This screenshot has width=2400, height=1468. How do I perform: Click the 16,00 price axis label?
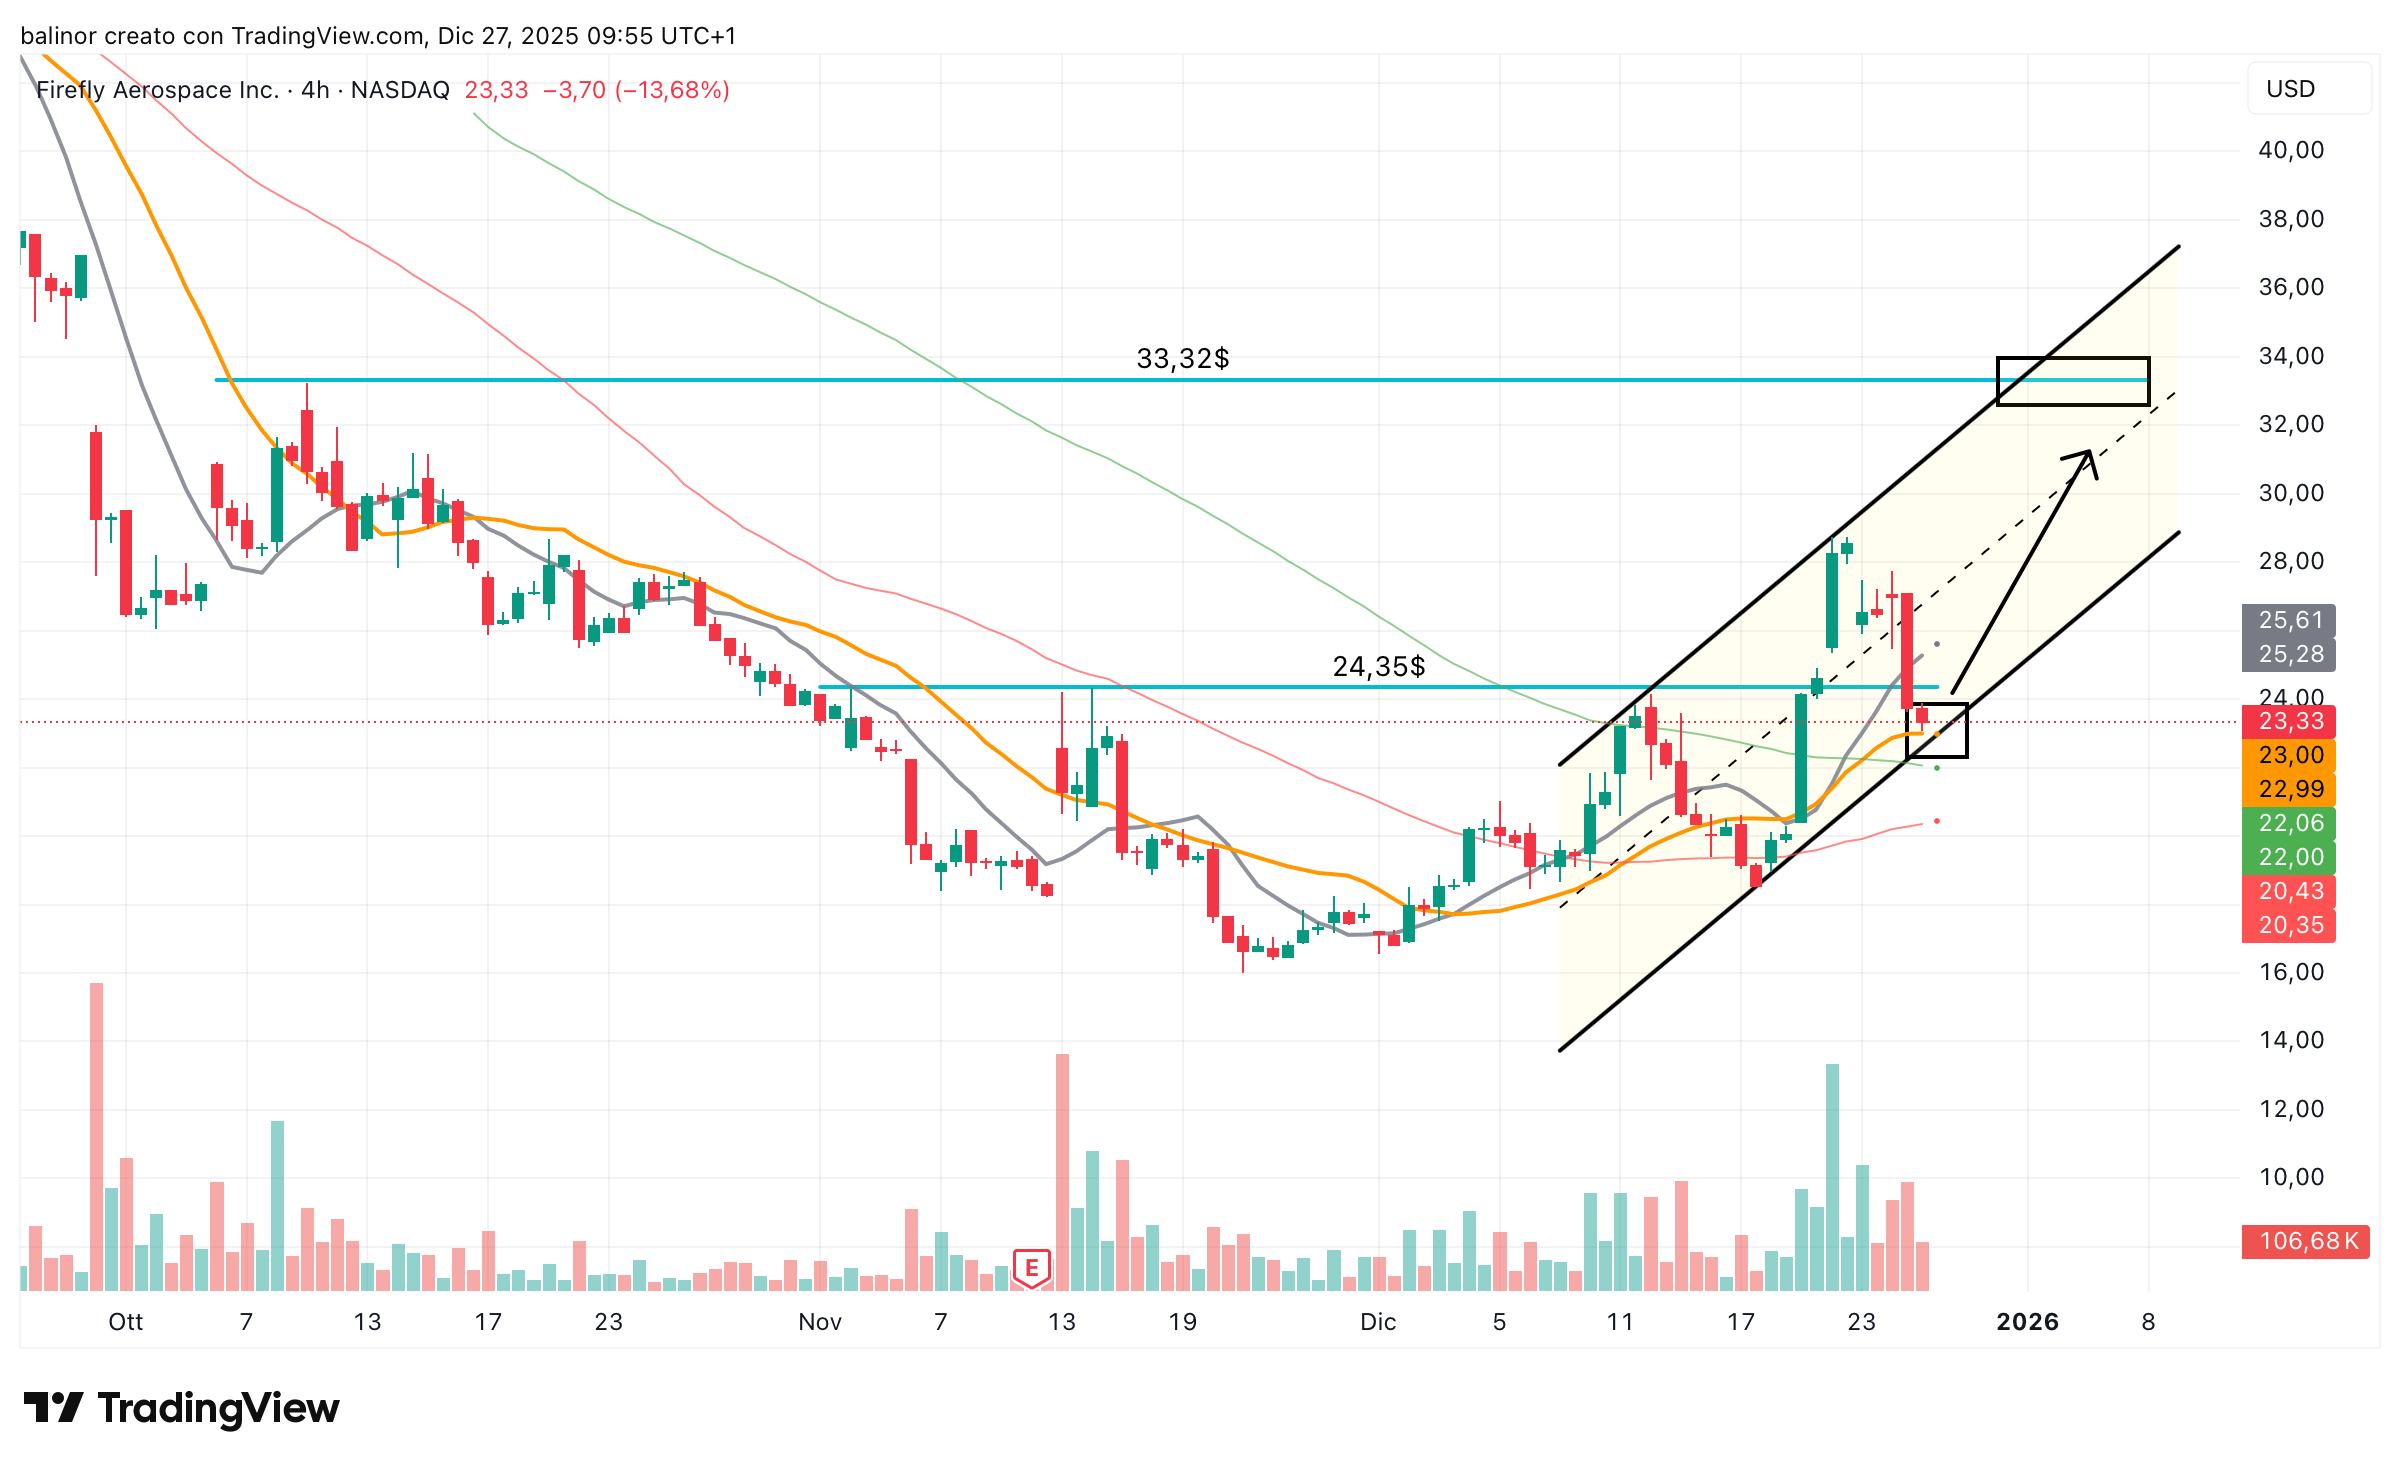(2291, 972)
